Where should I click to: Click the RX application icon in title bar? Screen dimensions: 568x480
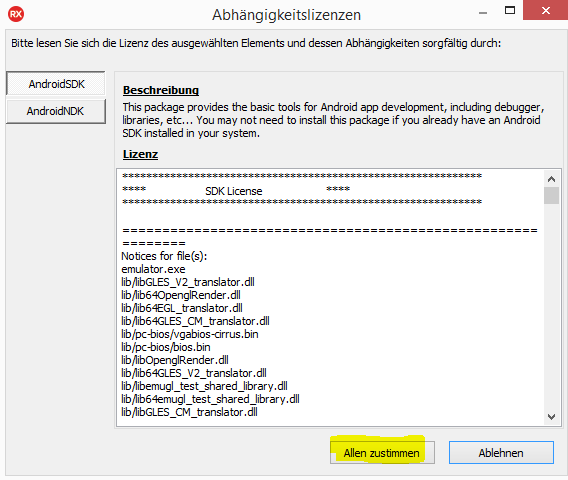point(16,14)
